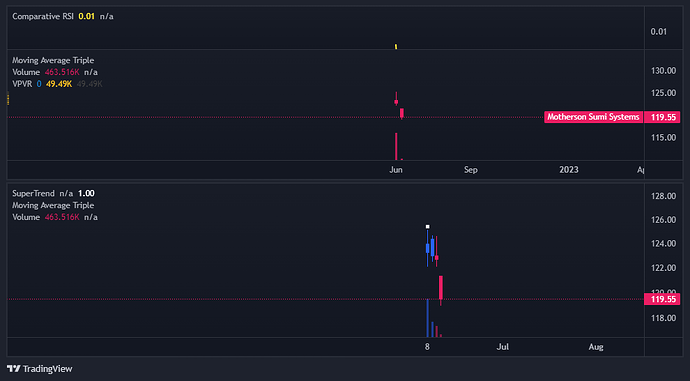The width and height of the screenshot is (690, 381).
Task: Click the white SuperTrend marker above the candles
Action: [427, 227]
